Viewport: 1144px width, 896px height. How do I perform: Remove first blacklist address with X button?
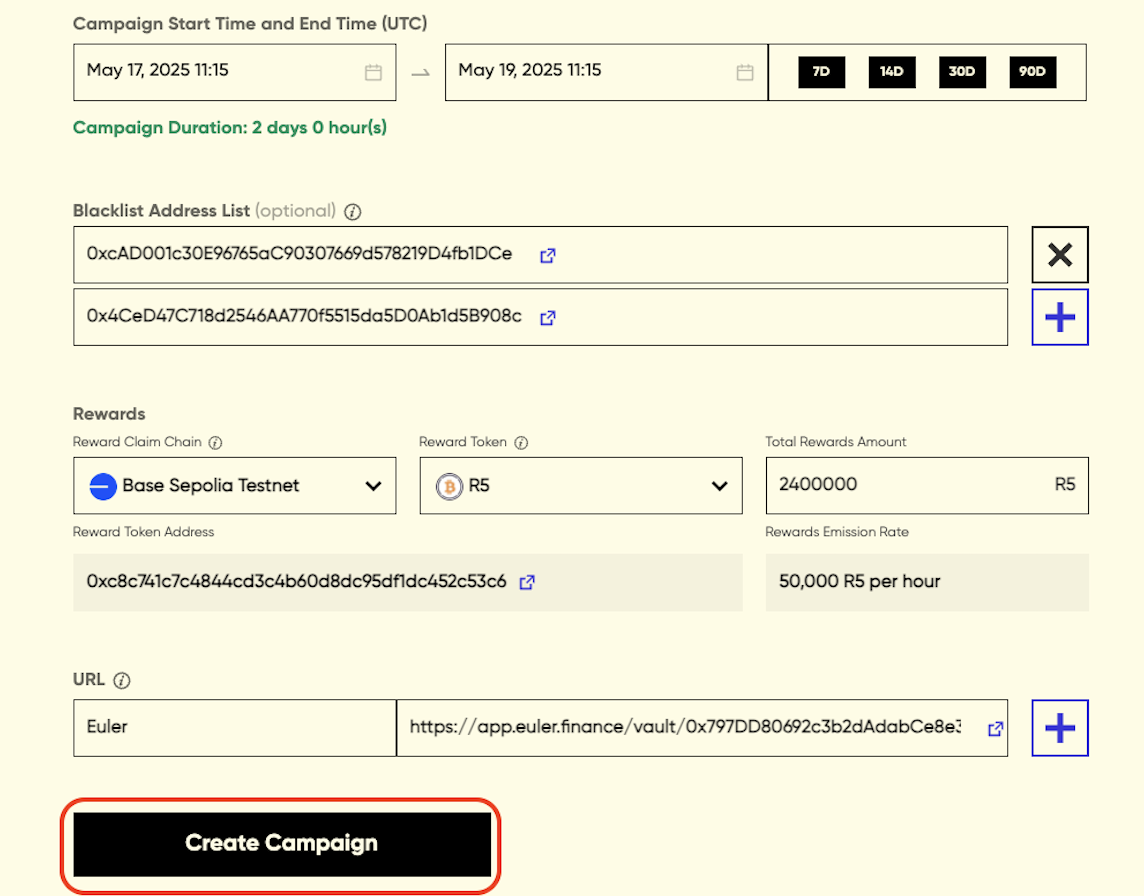[x=1060, y=255]
